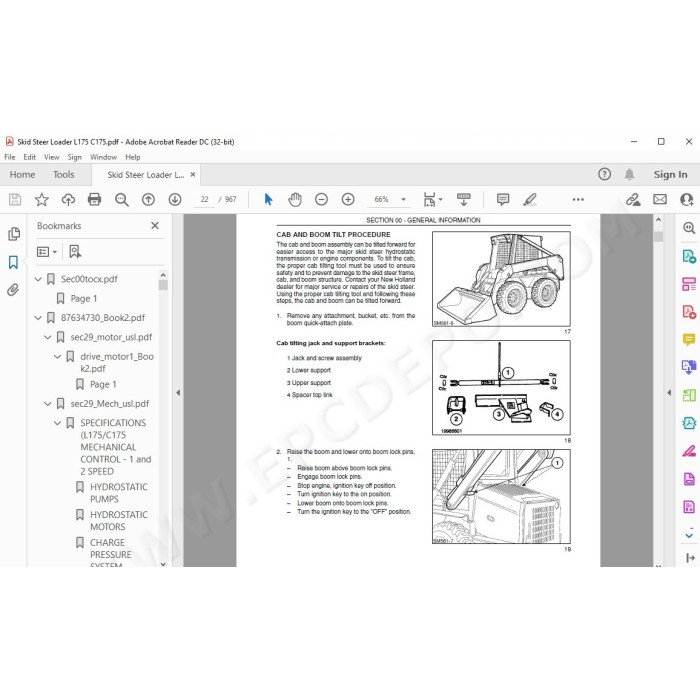Open search tool in right pane
This screenshot has width=700, height=700.
pyautogui.click(x=689, y=228)
